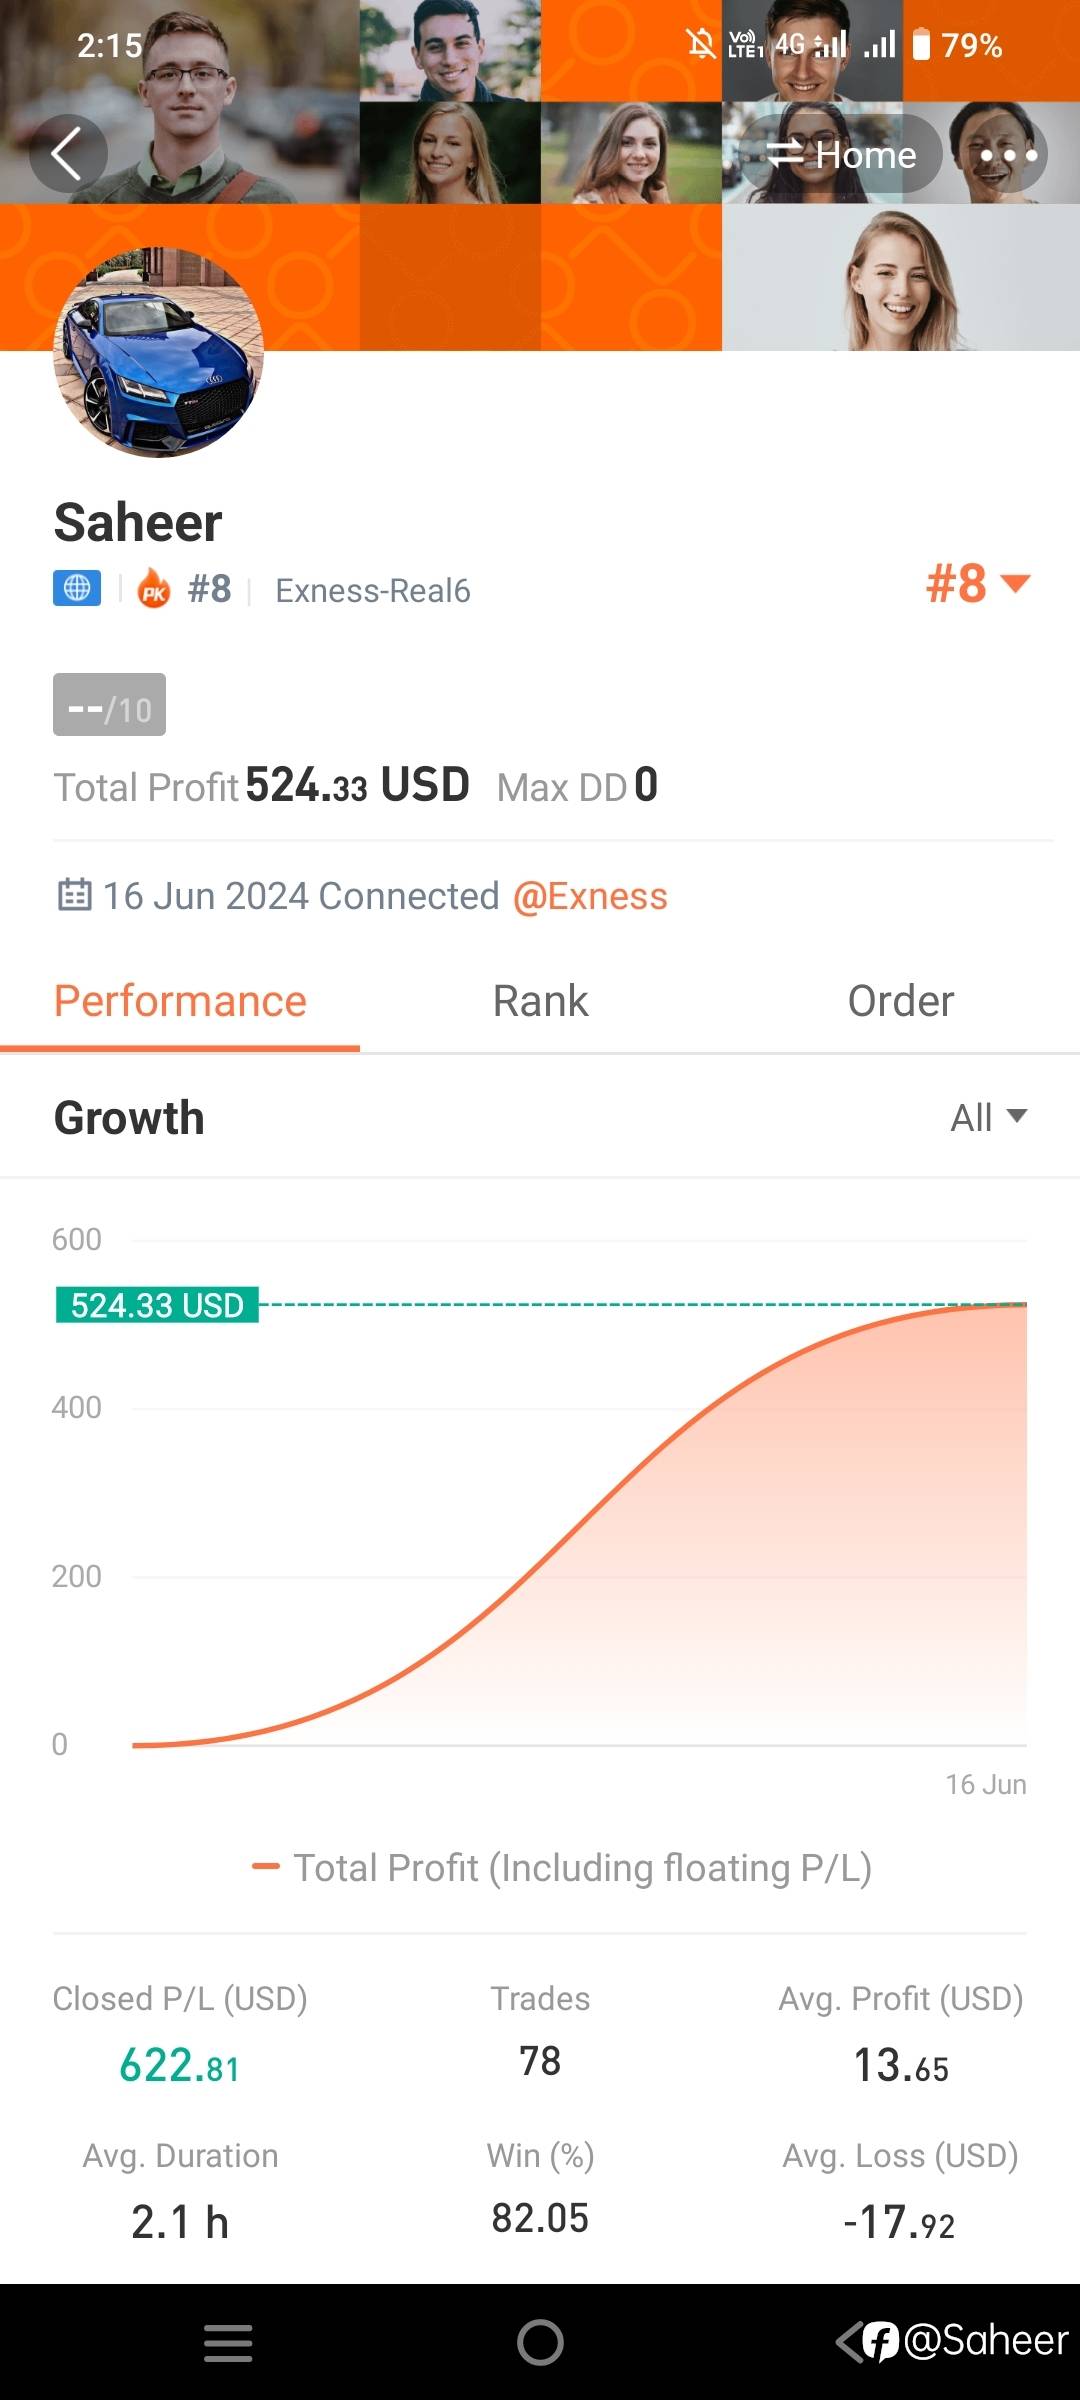The width and height of the screenshot is (1080, 2400).
Task: Tap the Home switch button
Action: [x=841, y=155]
